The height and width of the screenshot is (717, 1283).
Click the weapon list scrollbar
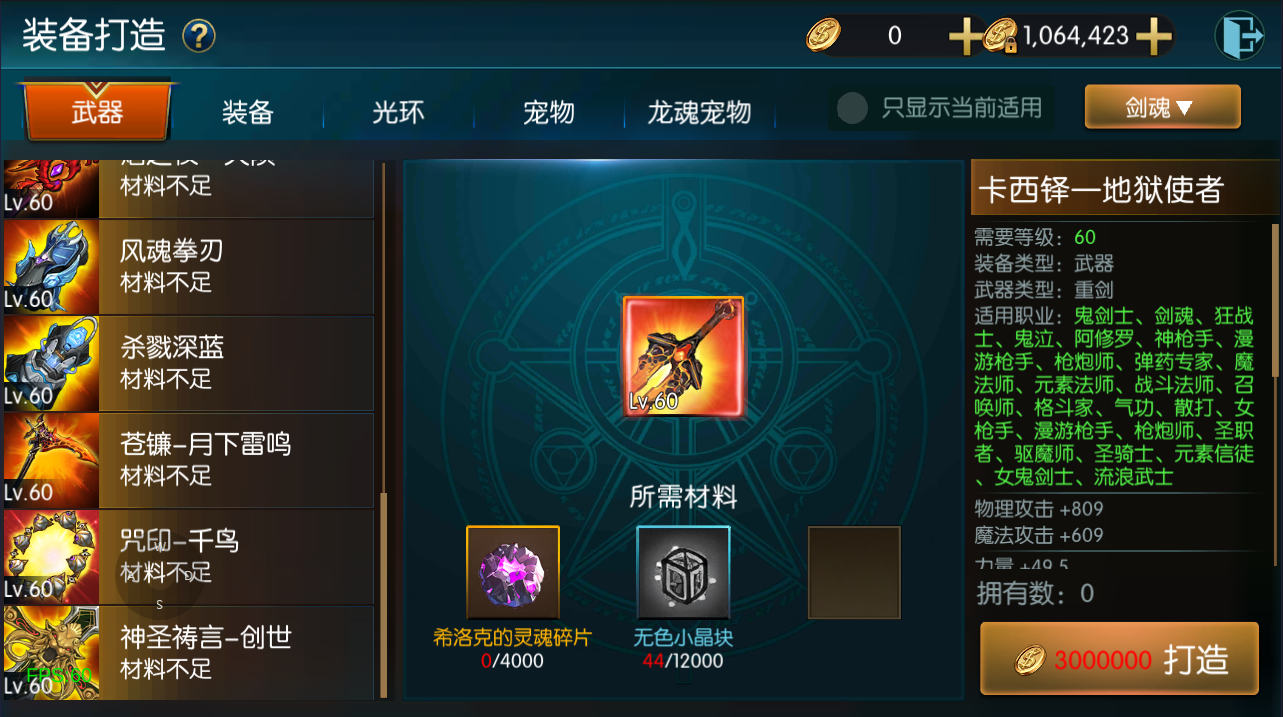pos(384,430)
